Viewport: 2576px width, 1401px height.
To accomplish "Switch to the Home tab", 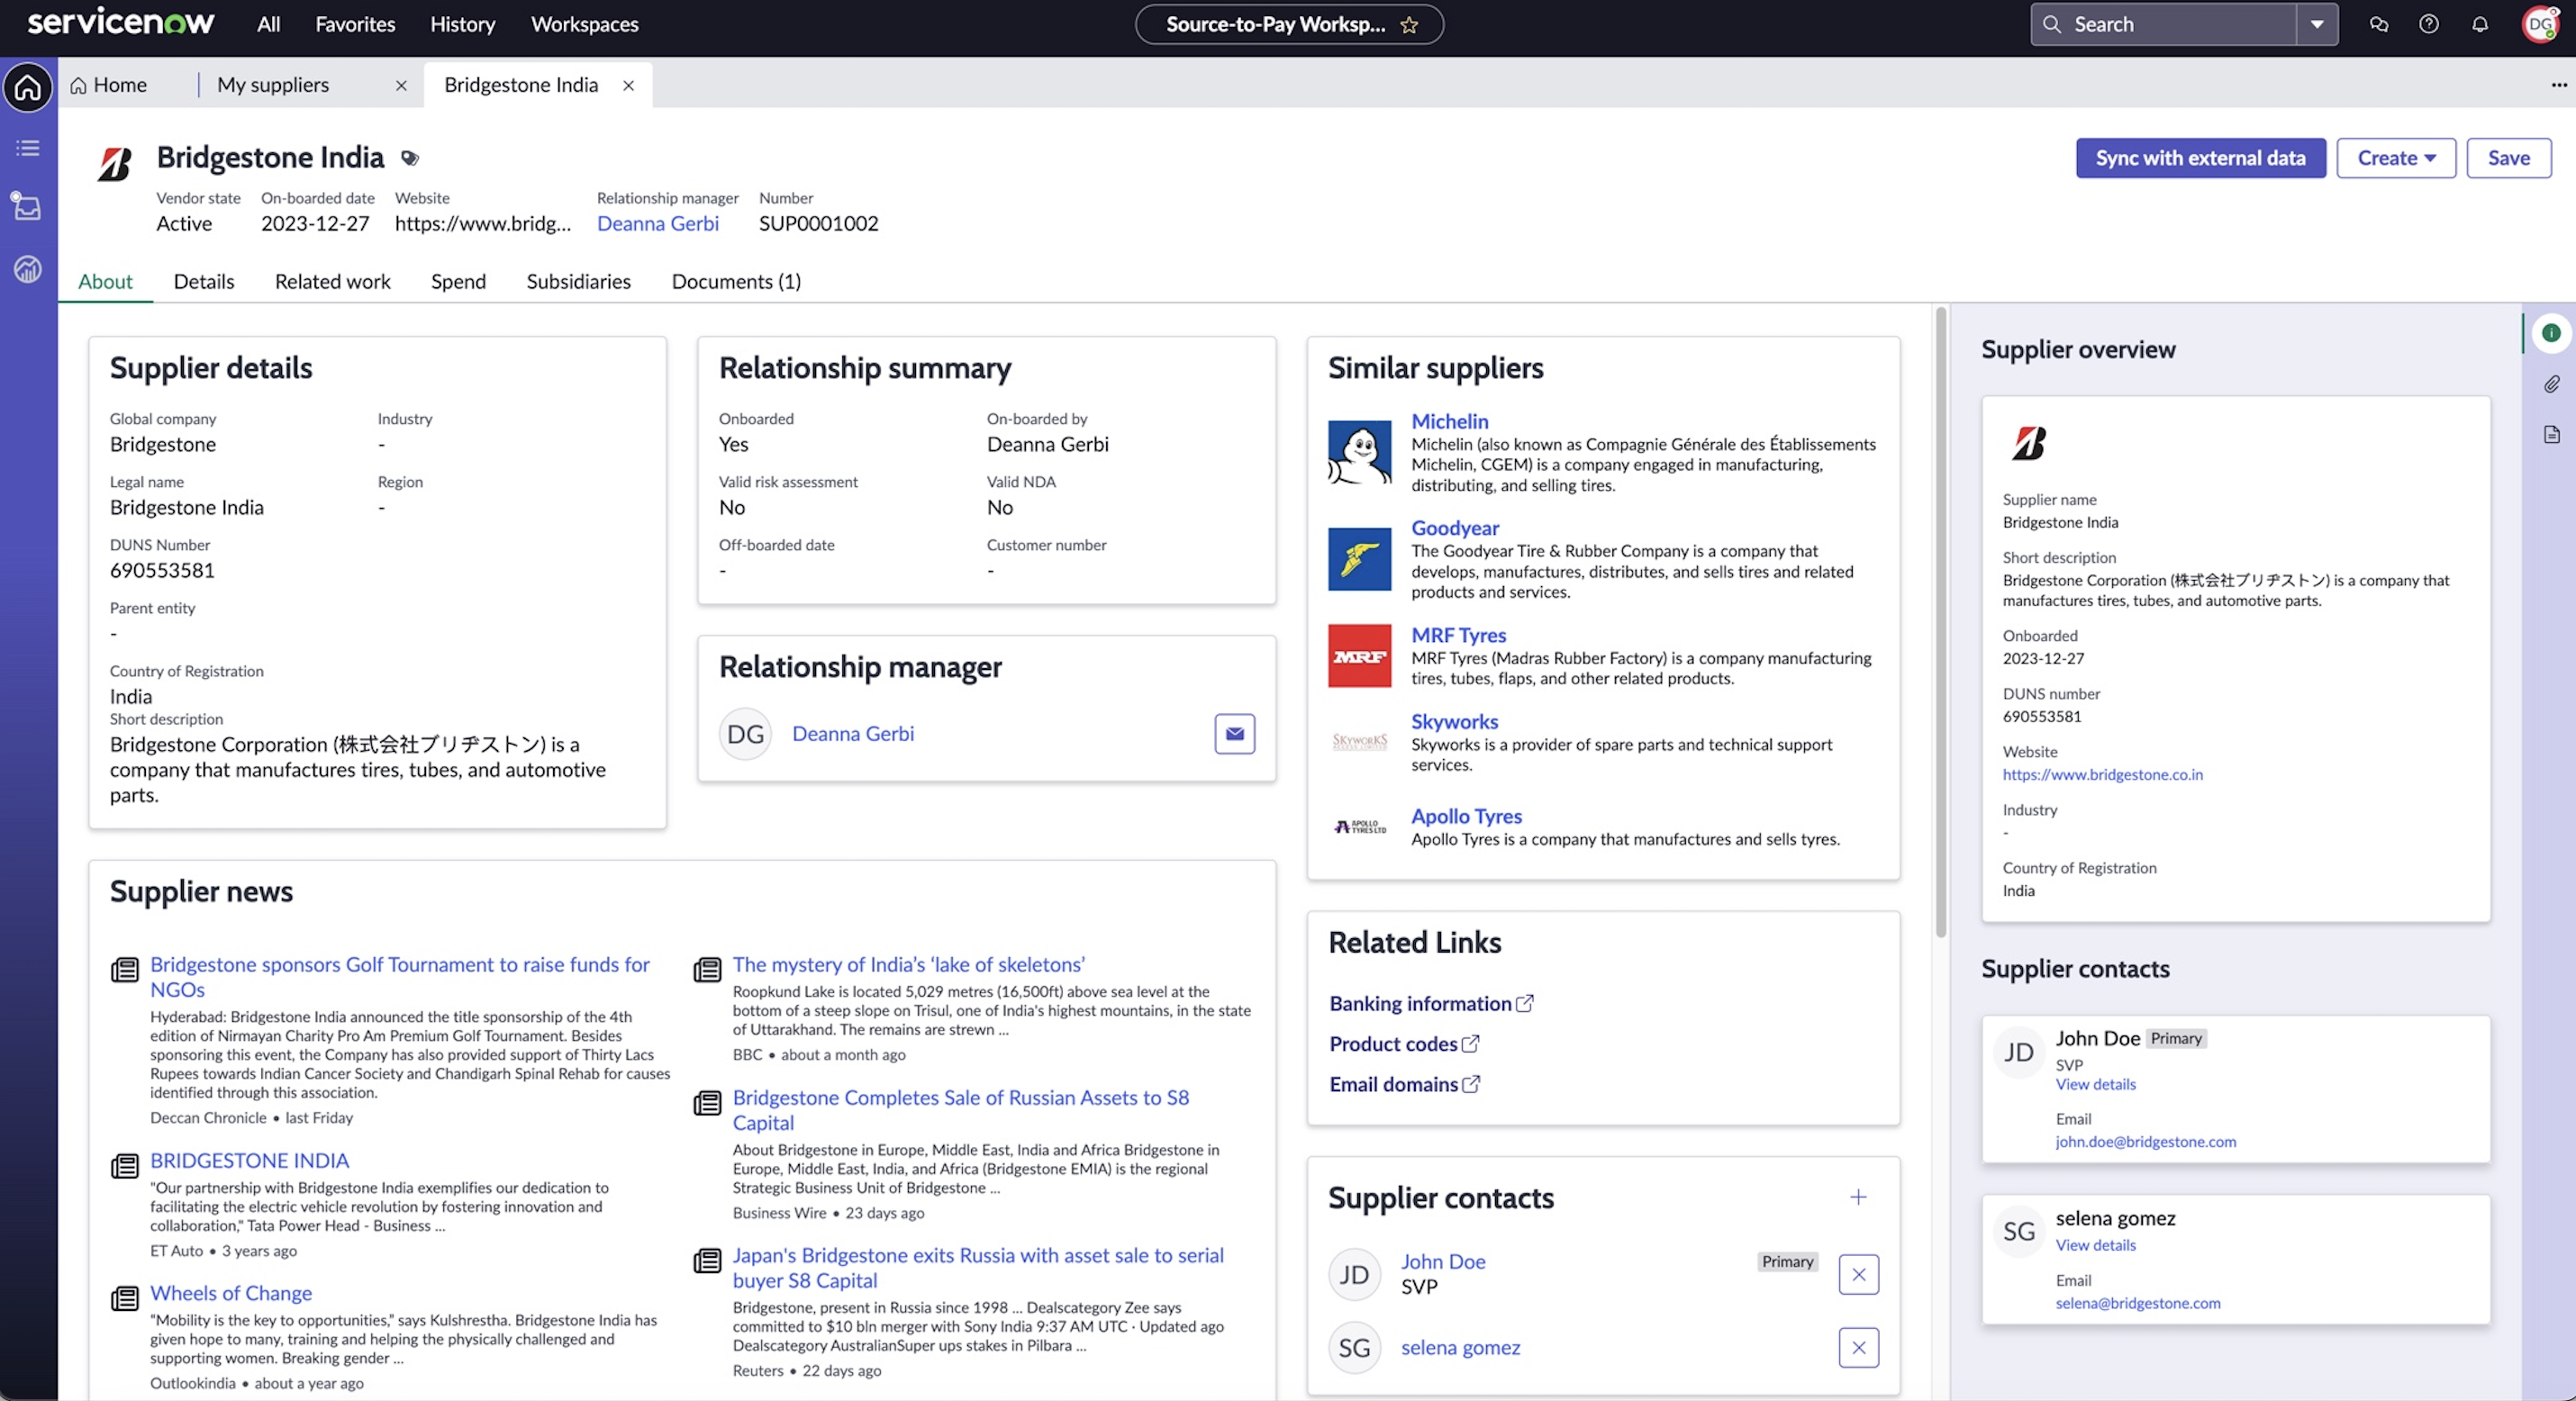I will click(108, 85).
